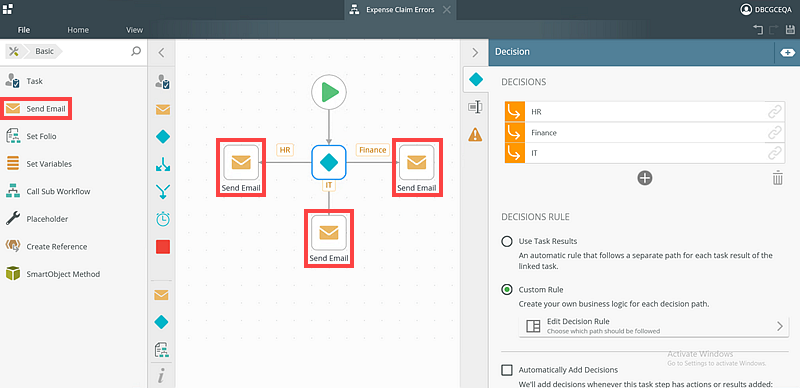Click the link icon on HR row
The image size is (800, 388).
(x=774, y=112)
